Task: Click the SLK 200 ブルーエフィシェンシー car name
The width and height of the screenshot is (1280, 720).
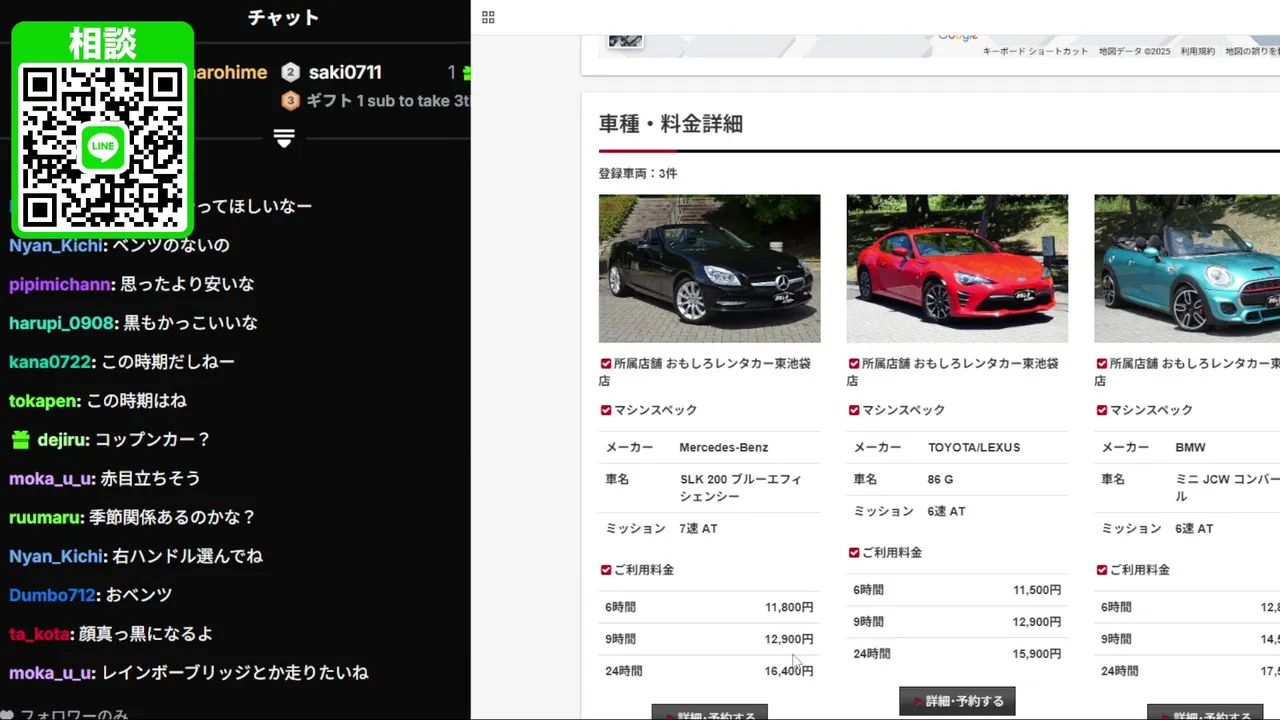Action: tap(741, 488)
